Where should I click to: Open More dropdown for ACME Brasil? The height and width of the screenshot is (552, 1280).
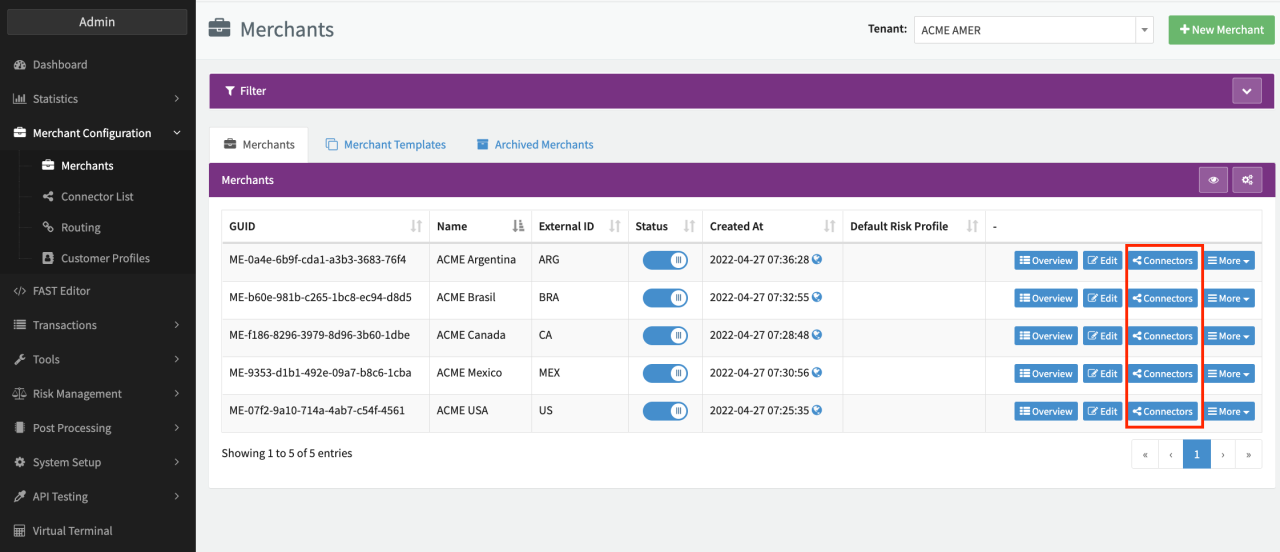[x=1229, y=298]
